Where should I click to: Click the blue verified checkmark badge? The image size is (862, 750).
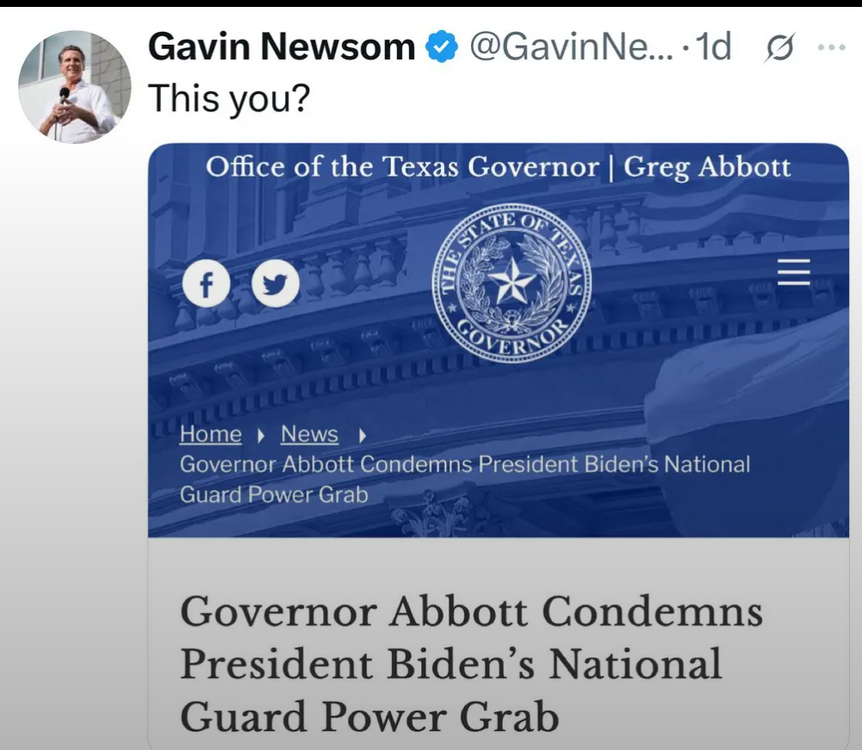(441, 47)
